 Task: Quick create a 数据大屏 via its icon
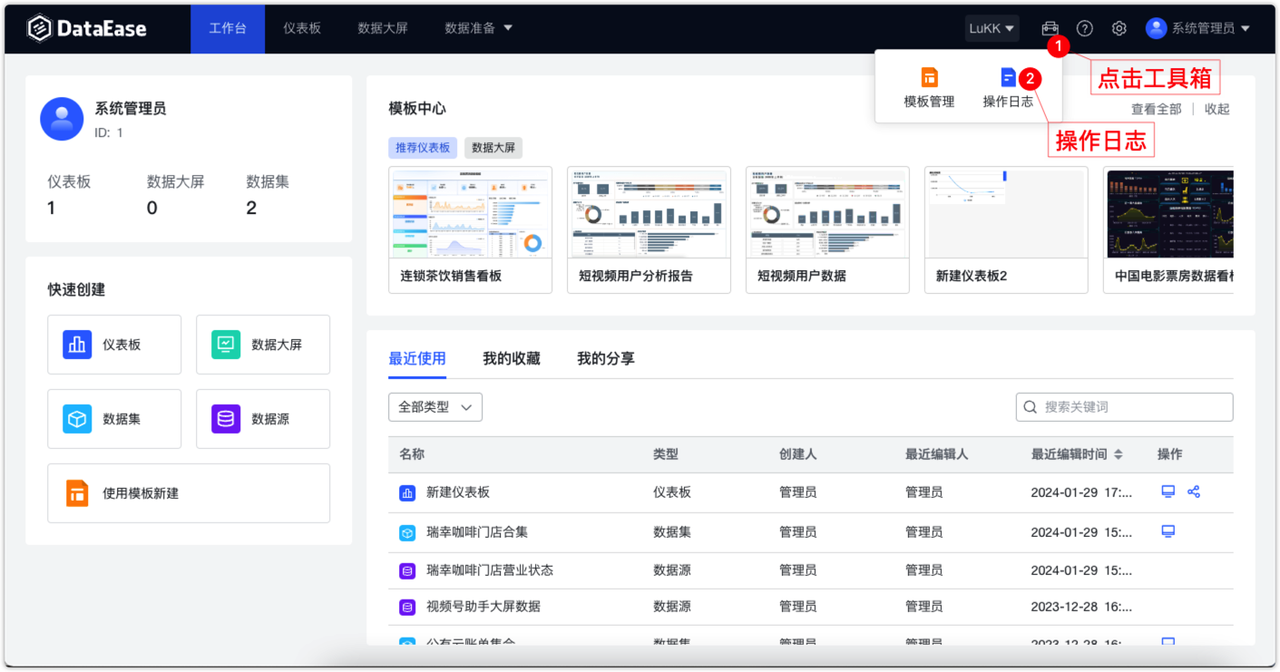pos(224,344)
